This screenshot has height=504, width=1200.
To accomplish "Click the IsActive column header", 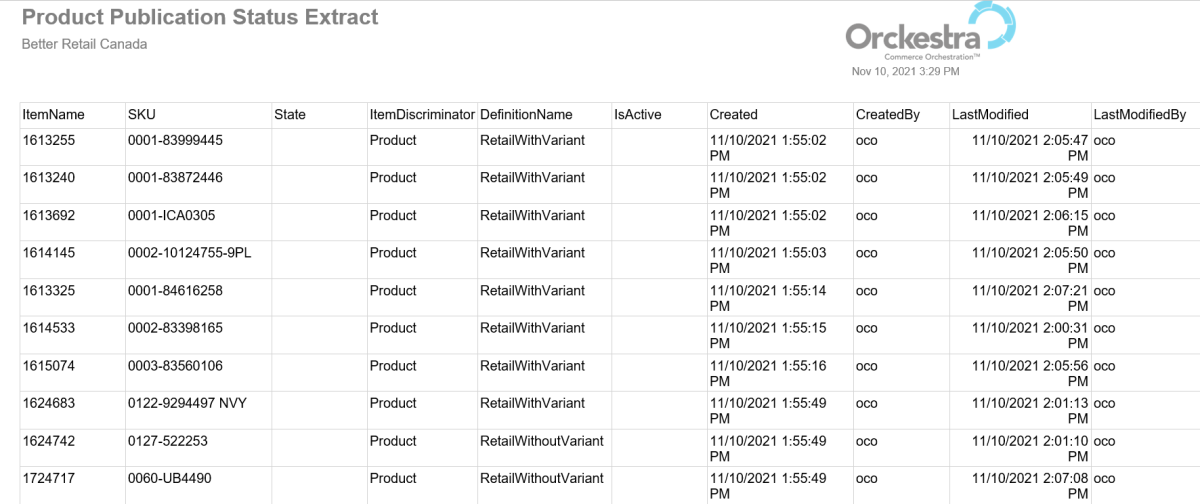I will [638, 115].
